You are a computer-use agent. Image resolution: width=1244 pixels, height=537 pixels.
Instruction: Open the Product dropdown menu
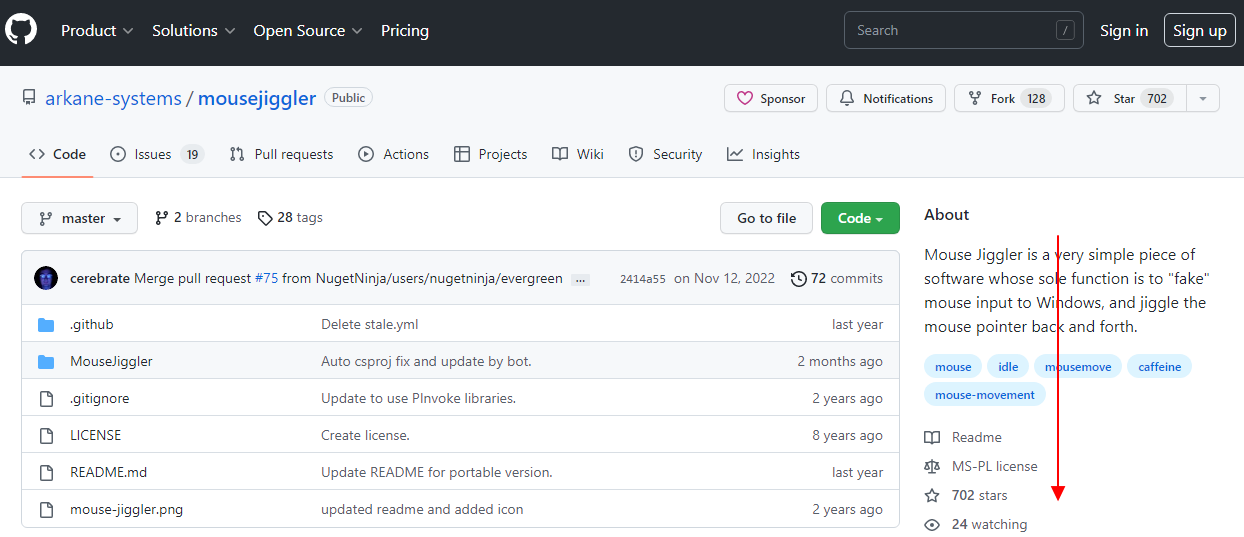[x=97, y=30]
